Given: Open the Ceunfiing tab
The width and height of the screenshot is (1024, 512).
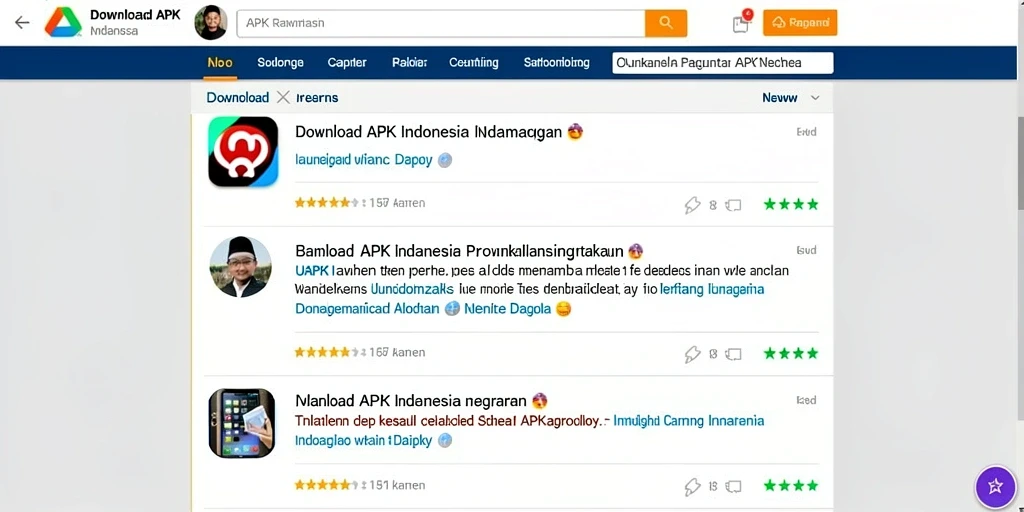Looking at the screenshot, I should pos(473,63).
